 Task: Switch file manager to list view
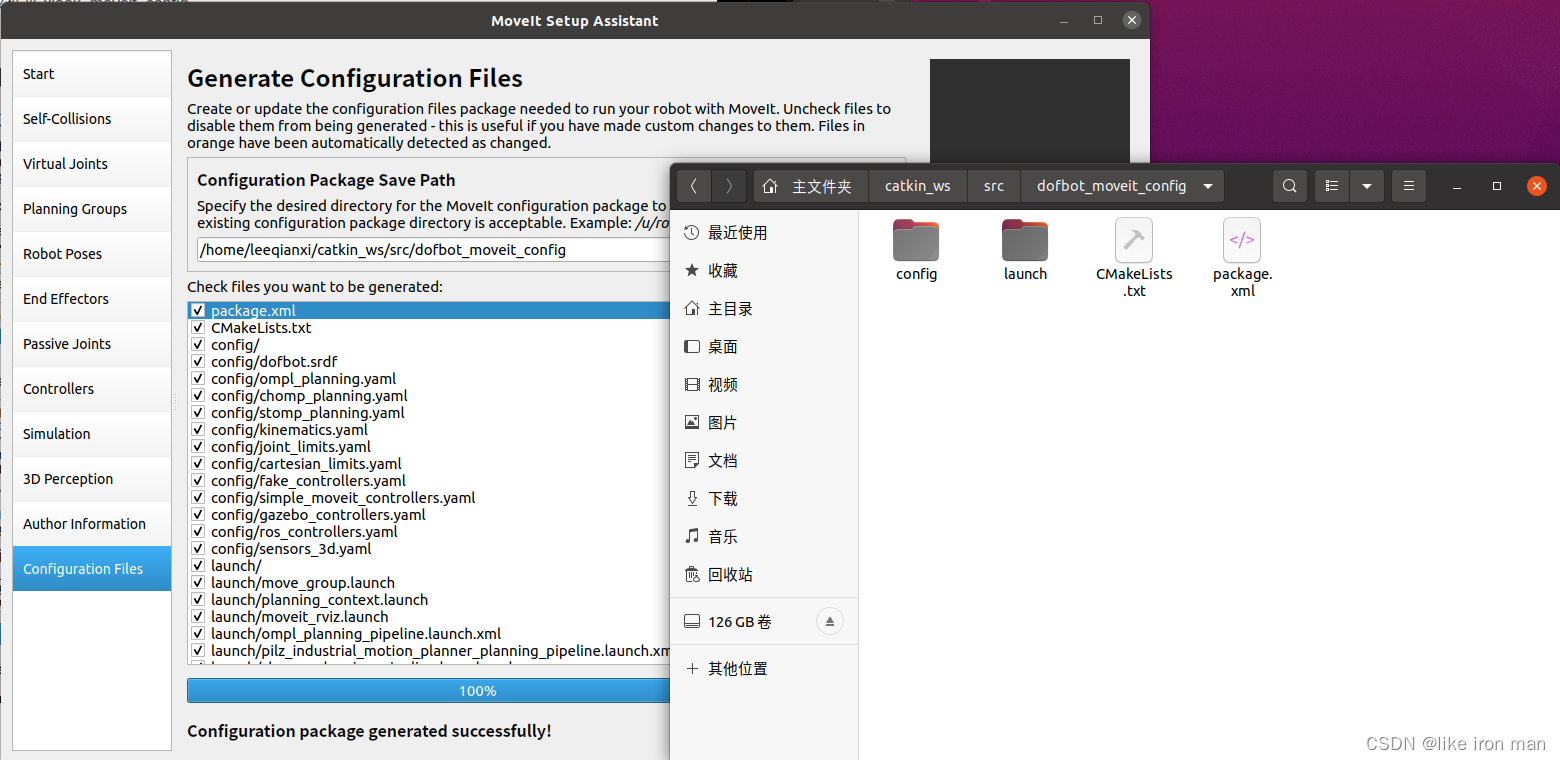click(x=1332, y=186)
